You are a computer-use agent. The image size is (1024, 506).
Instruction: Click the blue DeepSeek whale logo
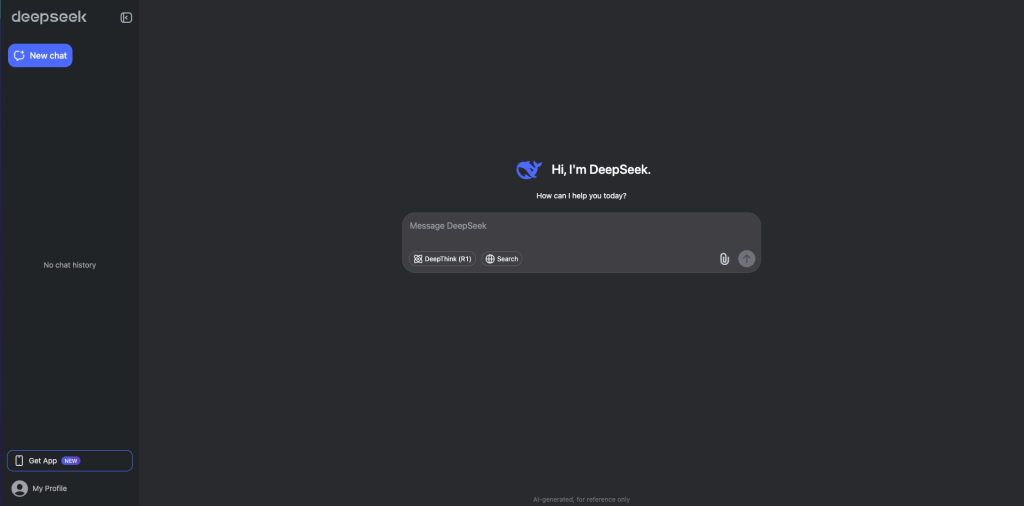pyautogui.click(x=529, y=170)
